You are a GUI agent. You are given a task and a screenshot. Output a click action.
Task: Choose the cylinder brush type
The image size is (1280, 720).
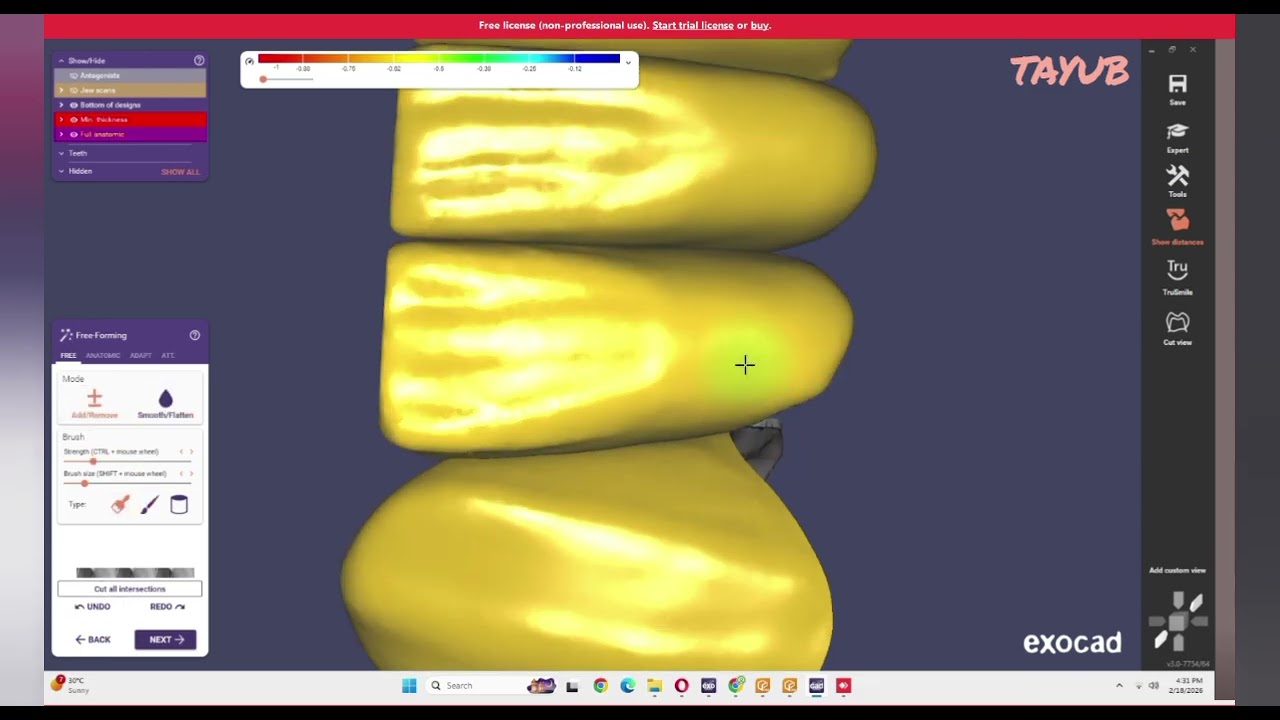[x=179, y=505]
